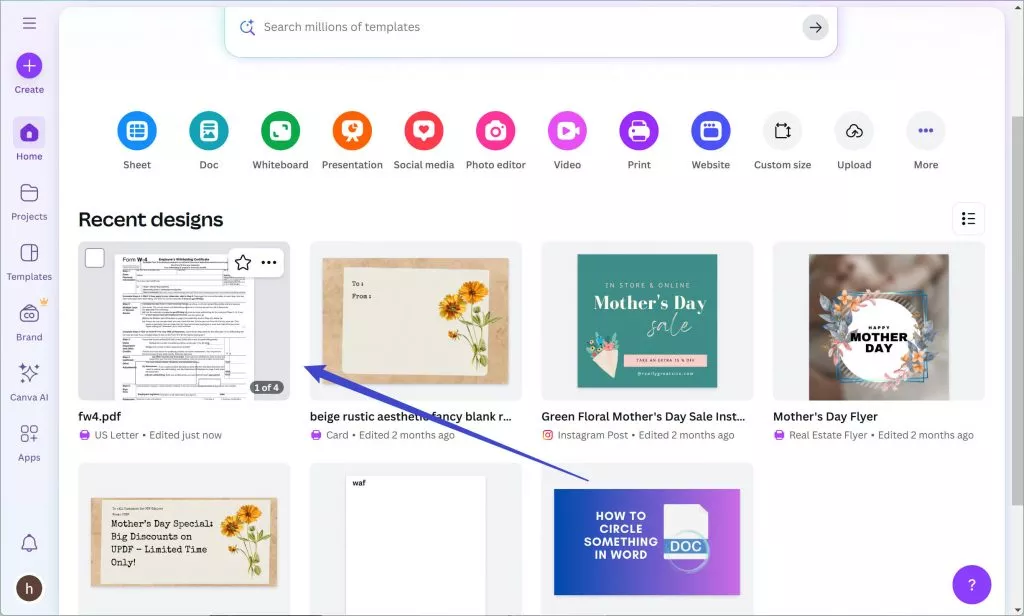Toggle list view for recent designs

pyautogui.click(x=968, y=218)
